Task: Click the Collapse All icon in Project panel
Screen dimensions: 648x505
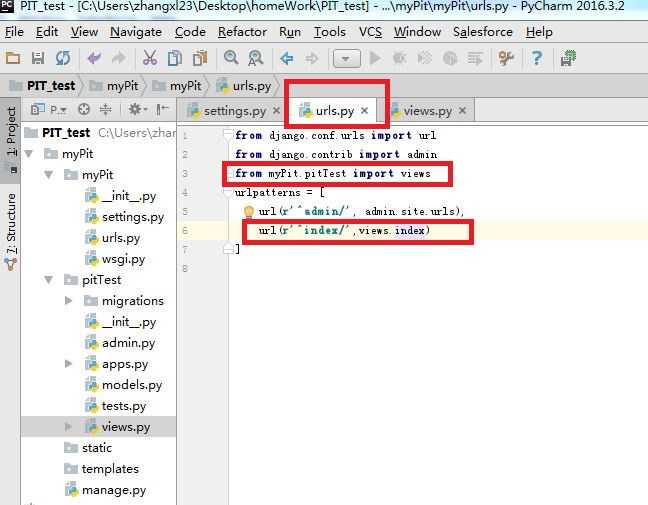Action: point(105,110)
